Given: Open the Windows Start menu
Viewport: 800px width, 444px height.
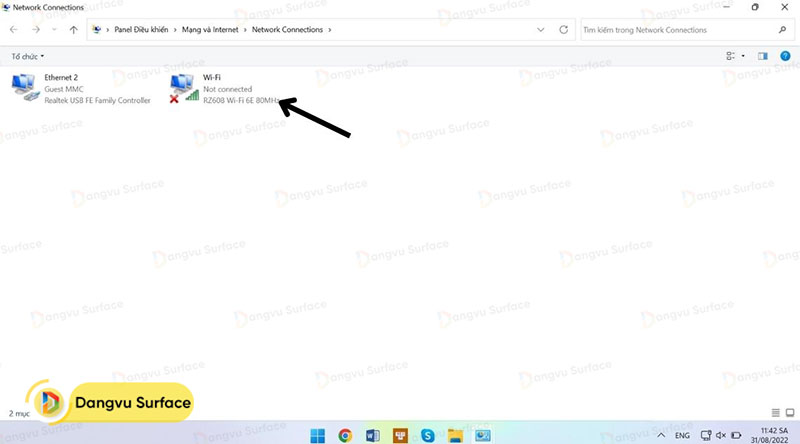Looking at the screenshot, I should pyautogui.click(x=317, y=435).
